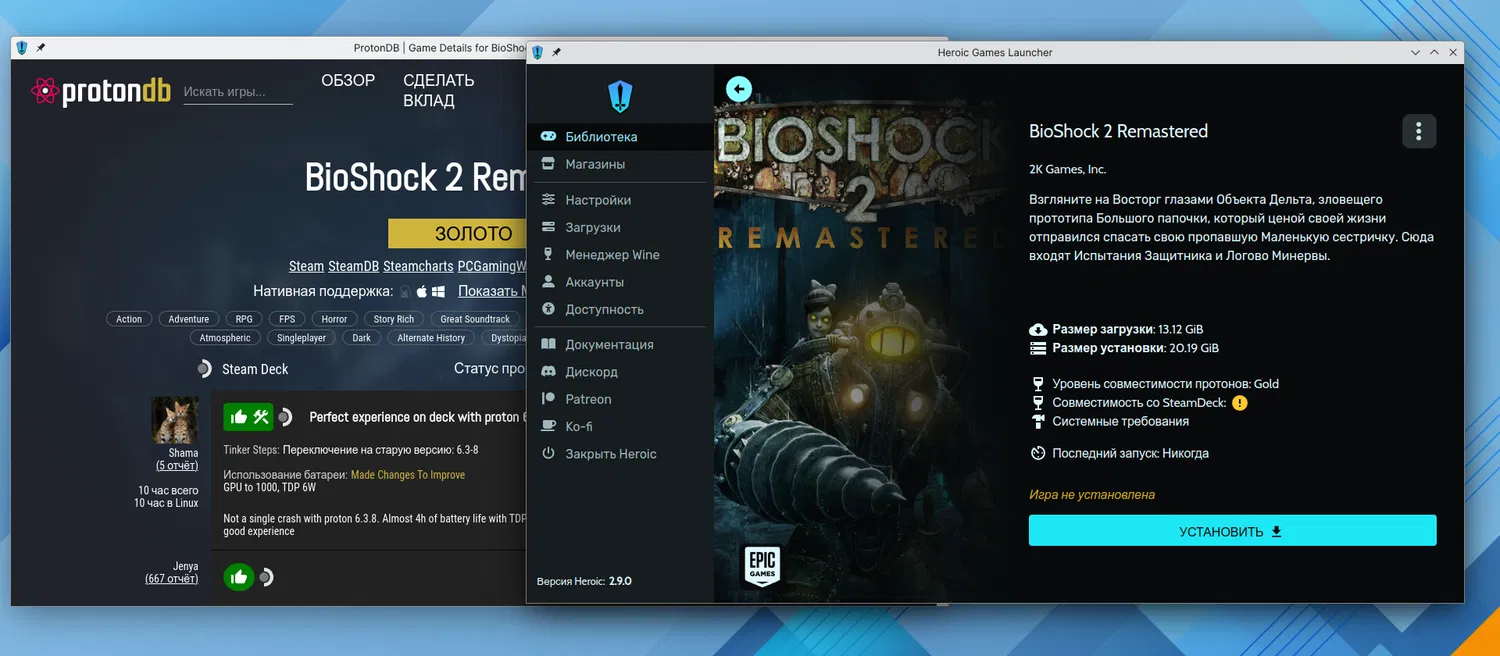Click thumbs-up badge on Jenya's report

(x=238, y=577)
